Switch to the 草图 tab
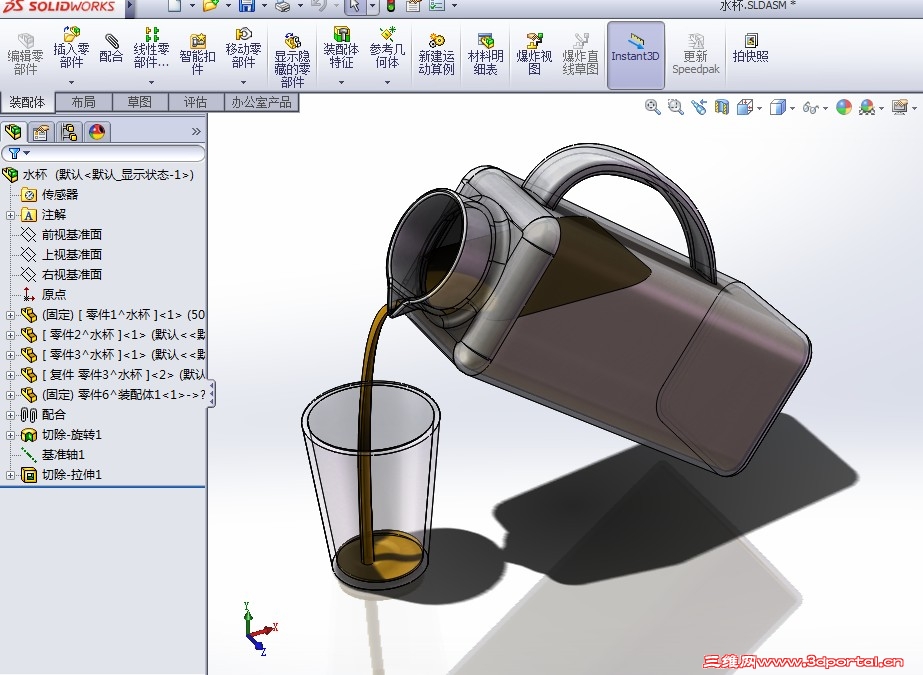The height and width of the screenshot is (675, 923). (x=140, y=102)
